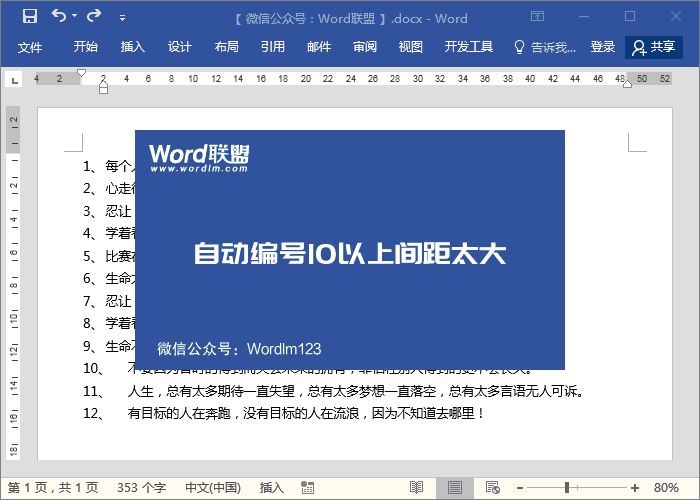Click the Undo arrow icon
This screenshot has width=700, height=500.
point(59,16)
